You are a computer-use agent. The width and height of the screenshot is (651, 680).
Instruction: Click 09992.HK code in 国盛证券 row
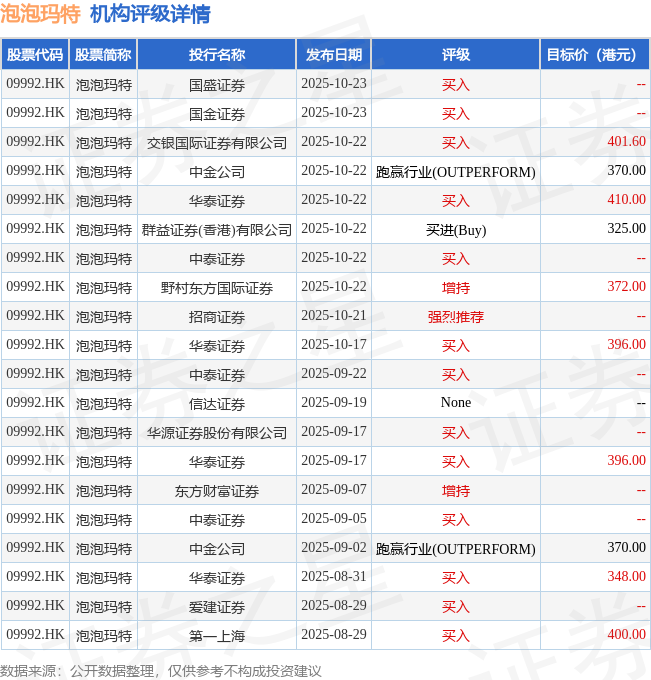35,83
